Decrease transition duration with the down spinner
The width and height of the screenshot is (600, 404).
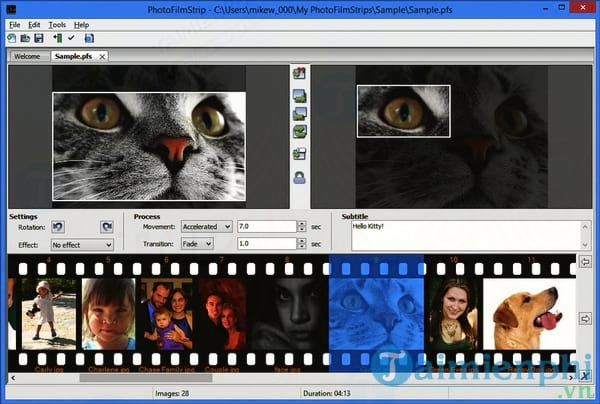[x=302, y=246]
